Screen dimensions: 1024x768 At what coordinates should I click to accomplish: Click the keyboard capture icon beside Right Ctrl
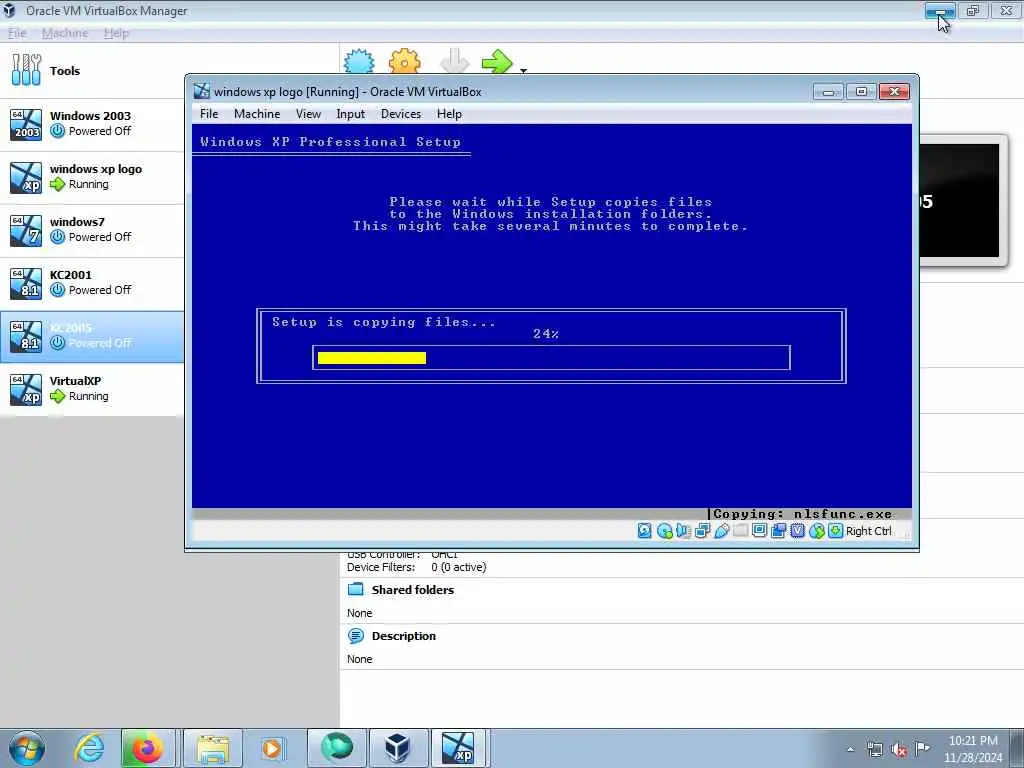pyautogui.click(x=835, y=531)
